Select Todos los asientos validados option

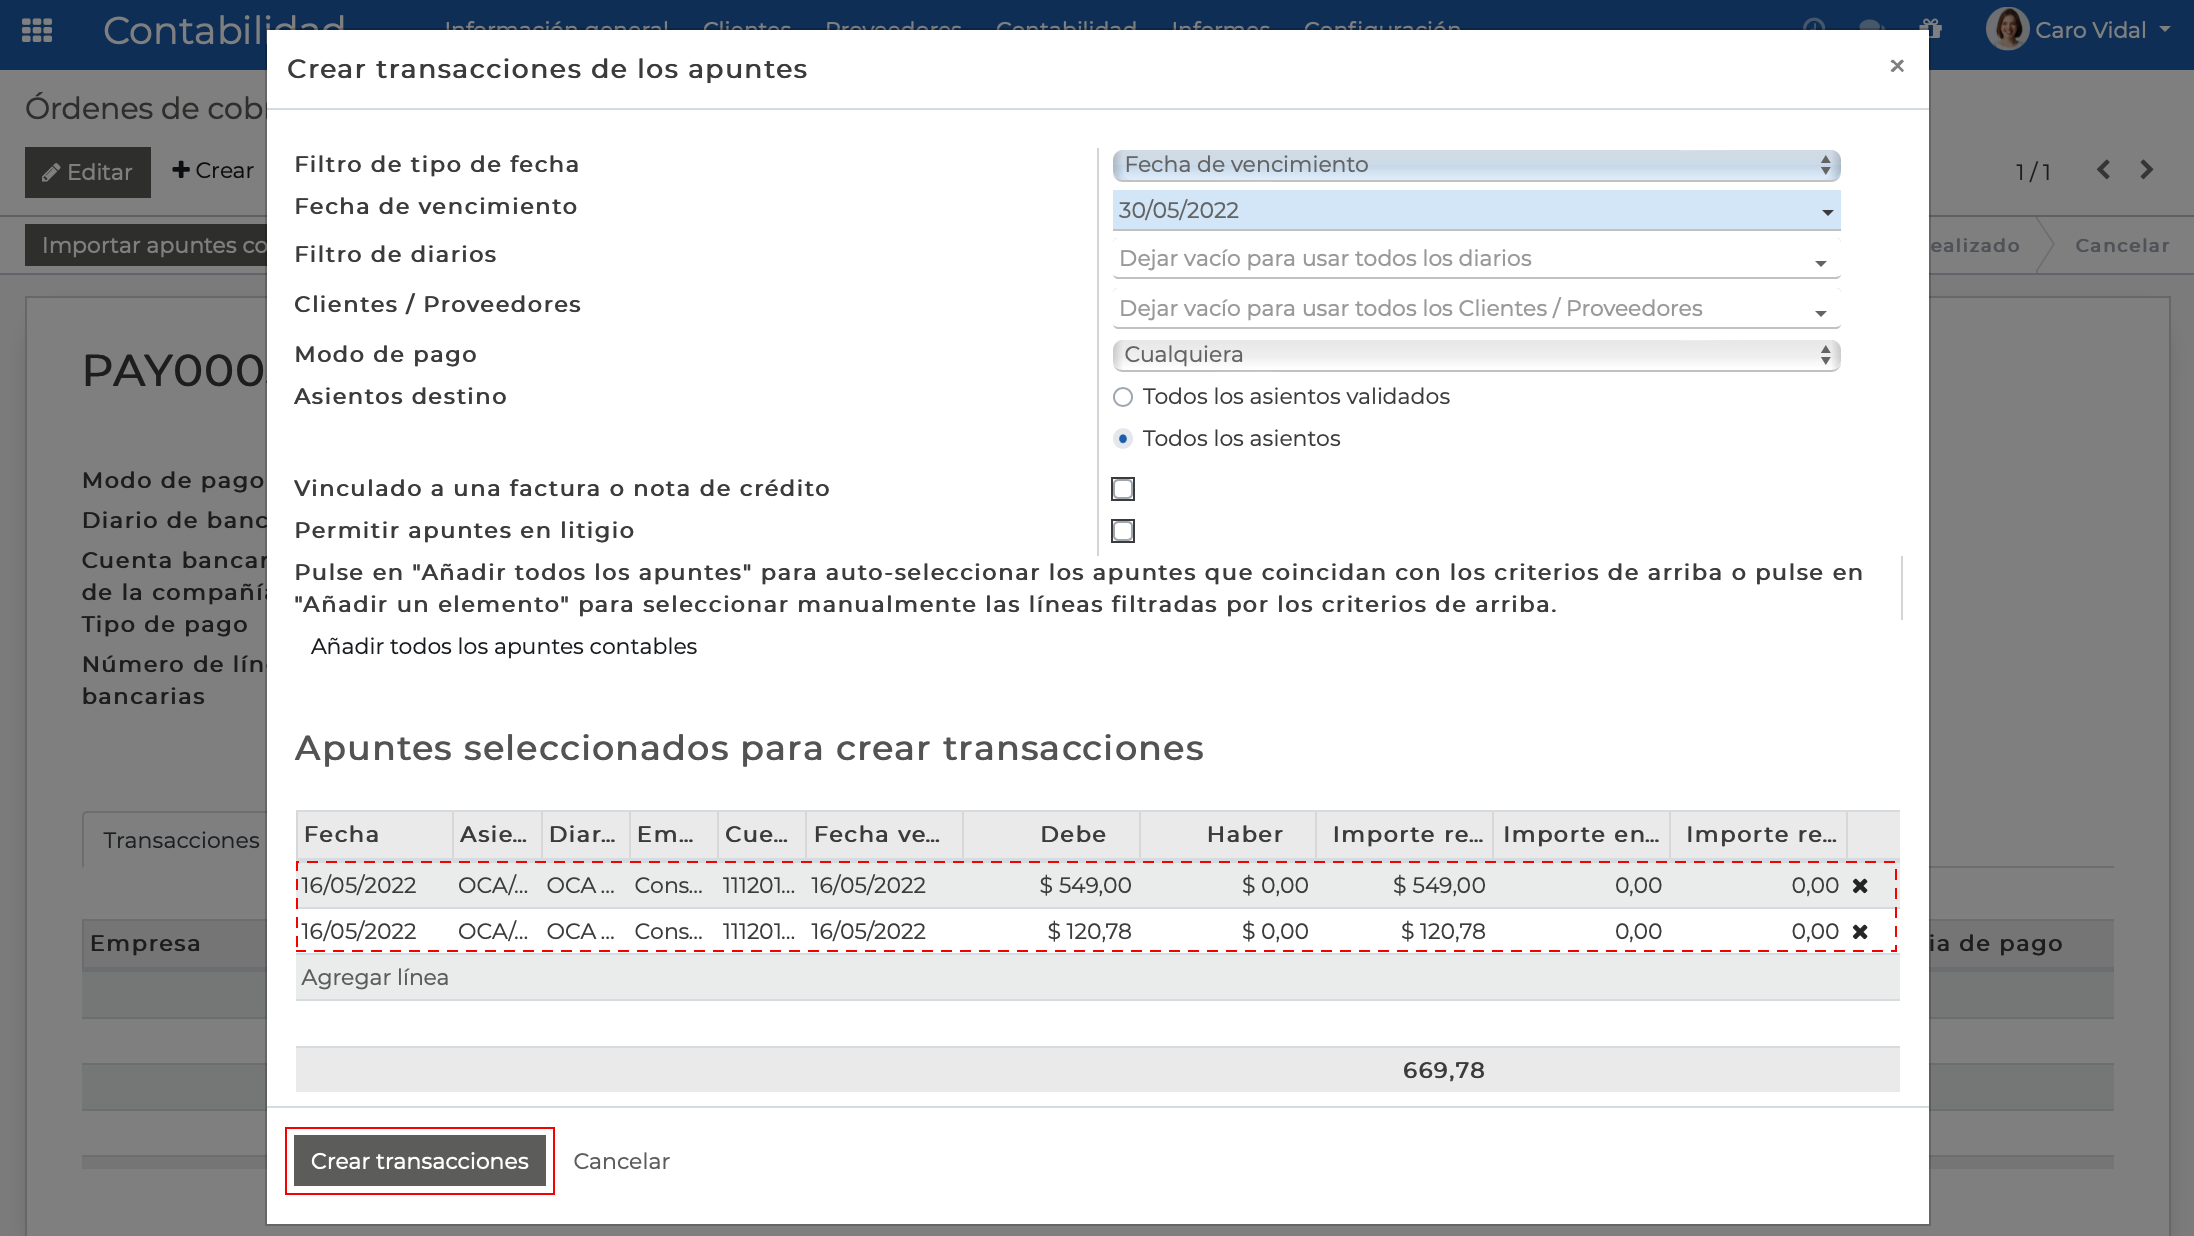pyautogui.click(x=1123, y=397)
